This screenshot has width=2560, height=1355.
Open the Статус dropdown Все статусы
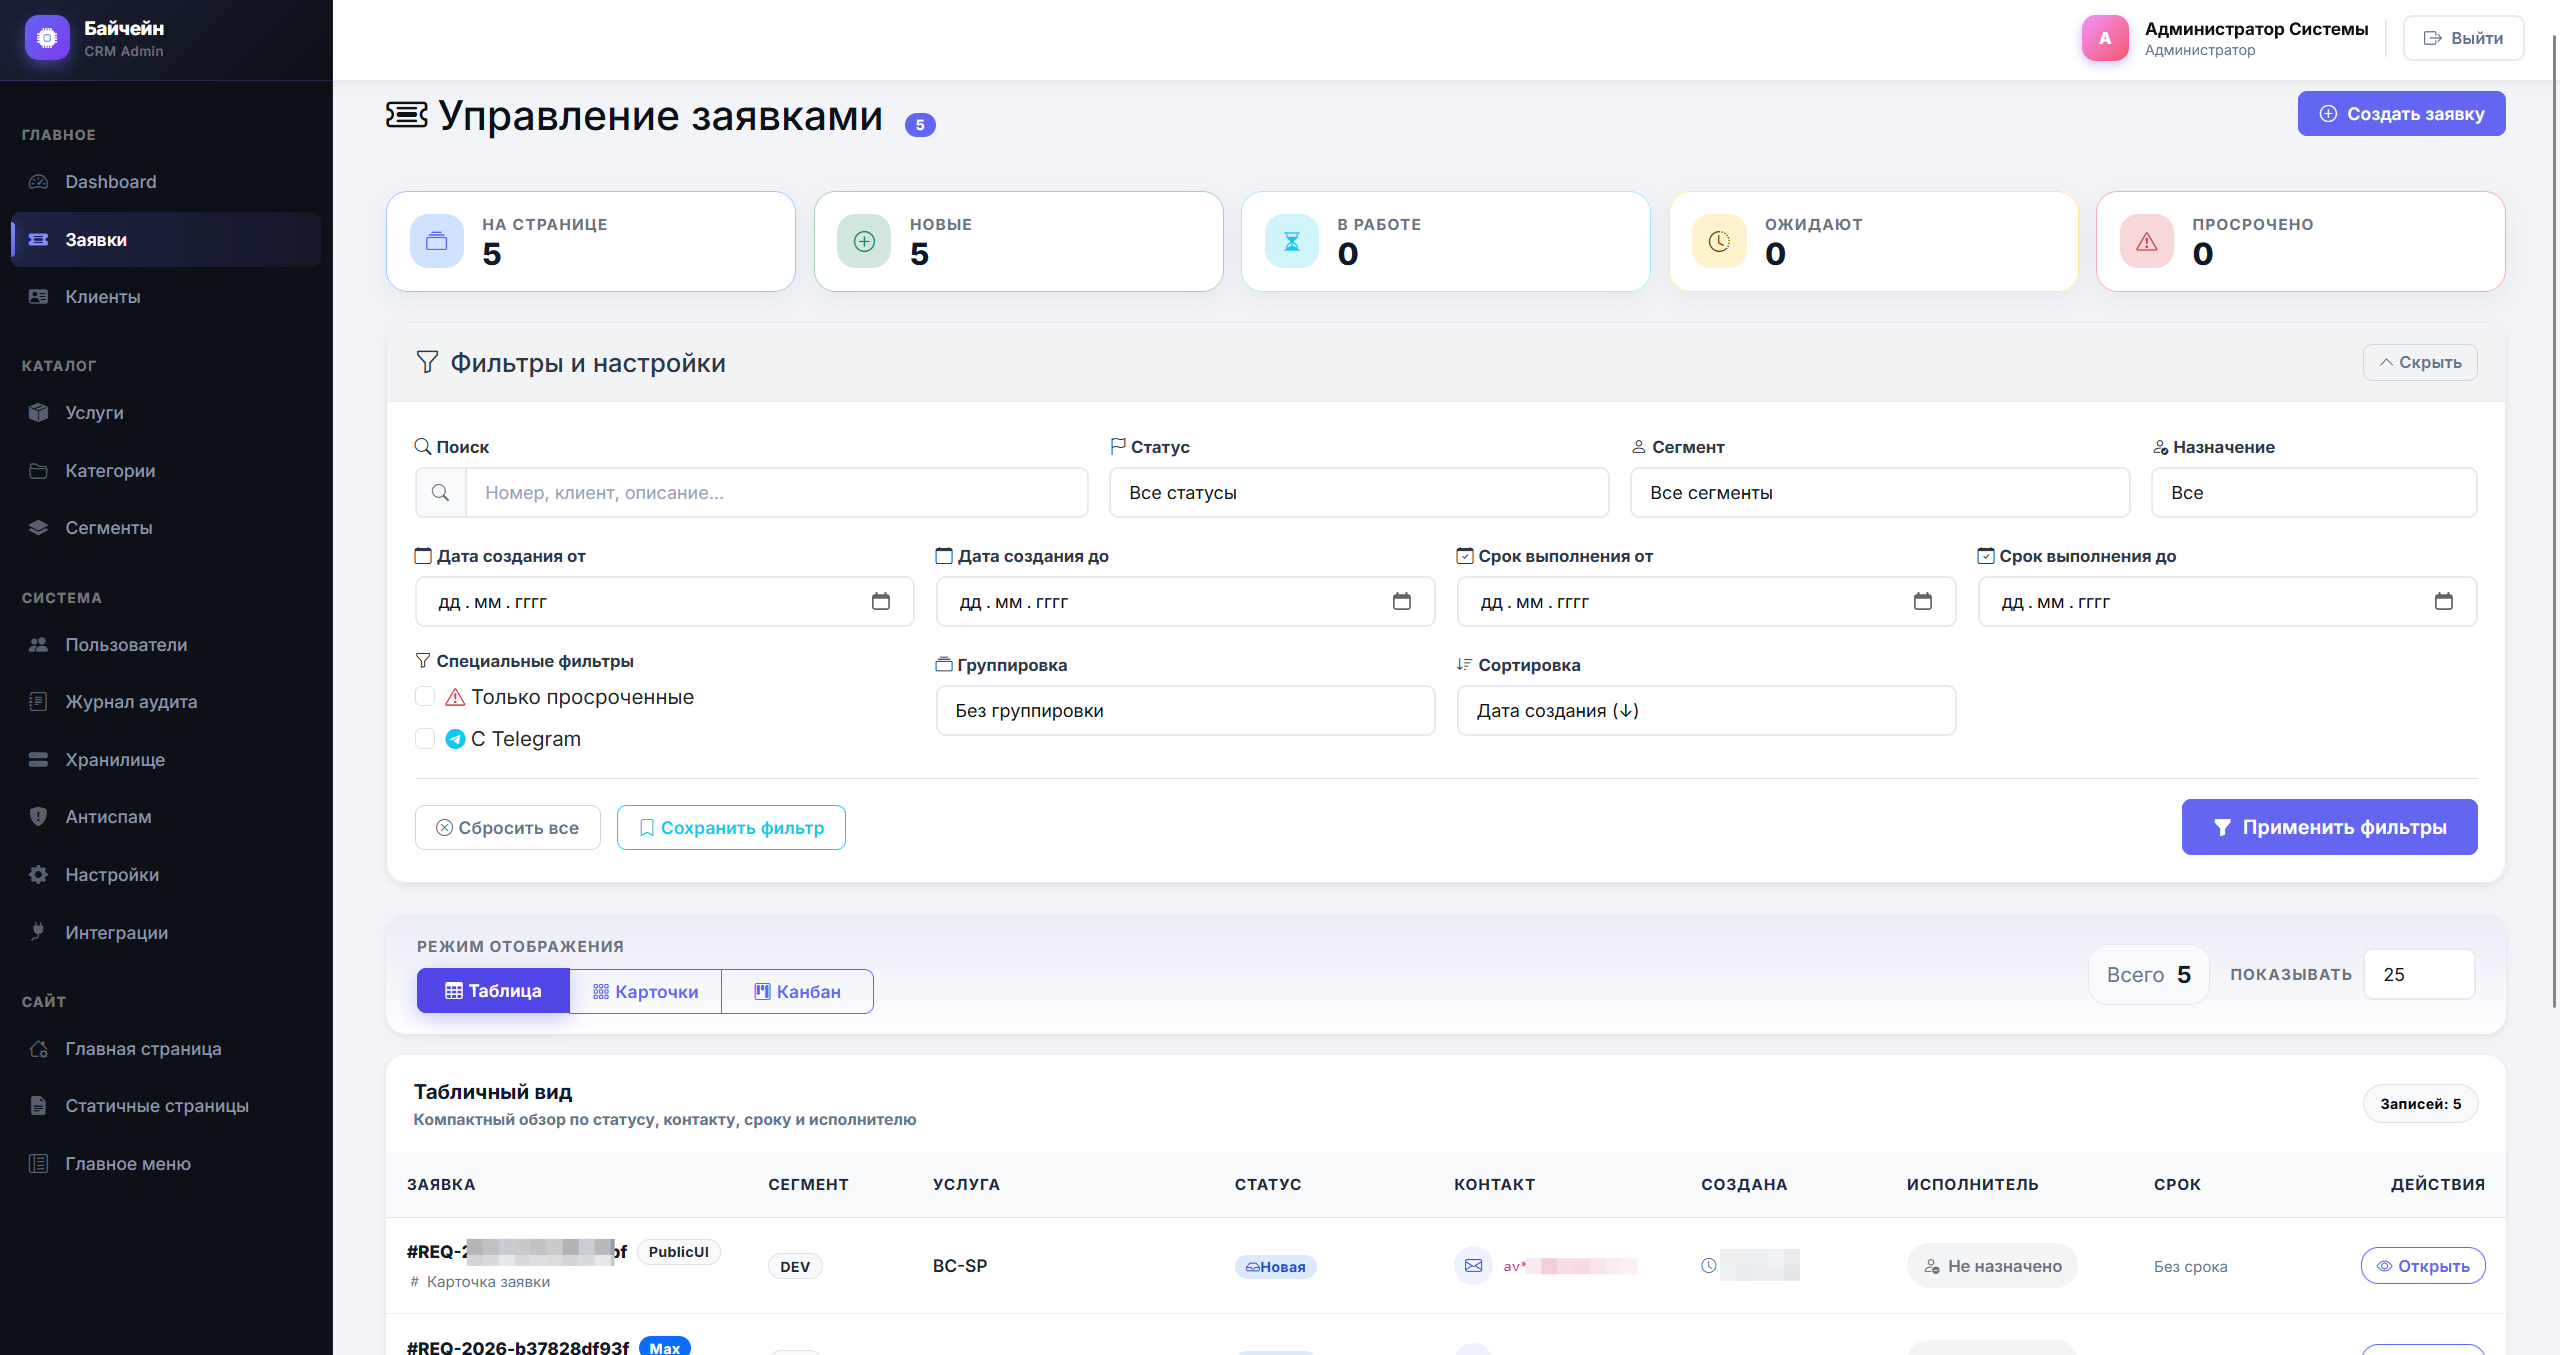(1358, 493)
